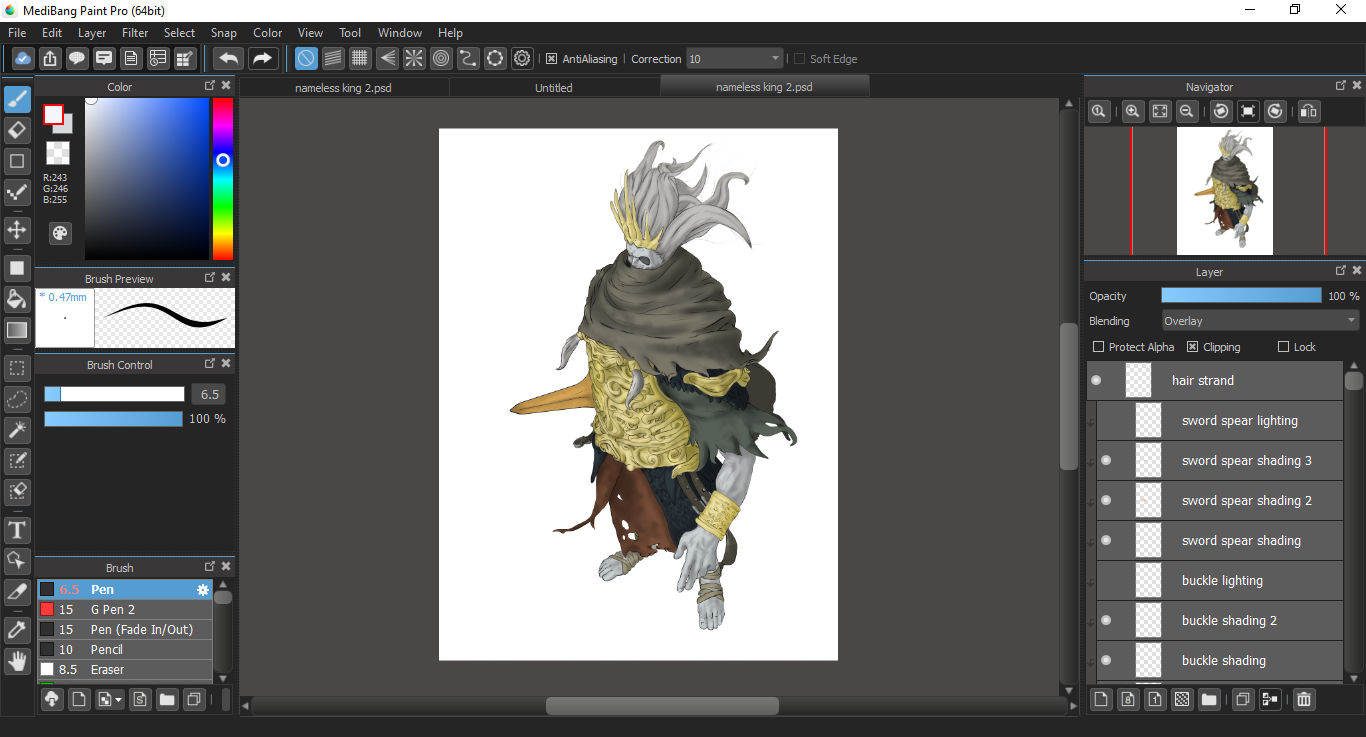
Task: Select the Text tool
Action: pos(17,529)
